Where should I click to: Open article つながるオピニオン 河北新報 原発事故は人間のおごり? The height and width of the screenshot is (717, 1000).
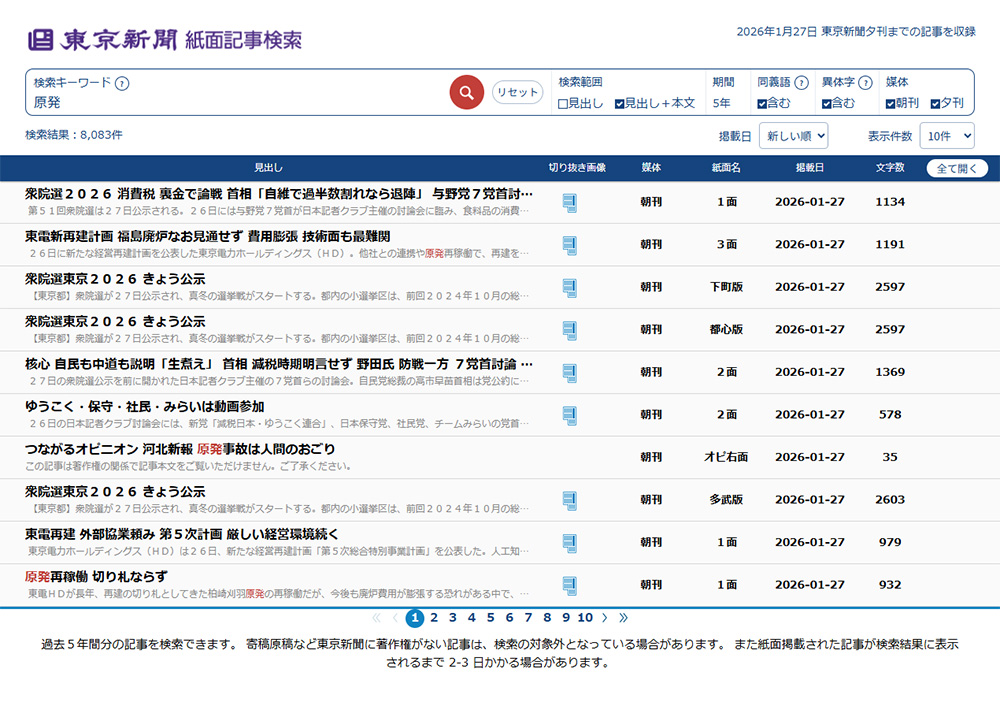pos(180,449)
